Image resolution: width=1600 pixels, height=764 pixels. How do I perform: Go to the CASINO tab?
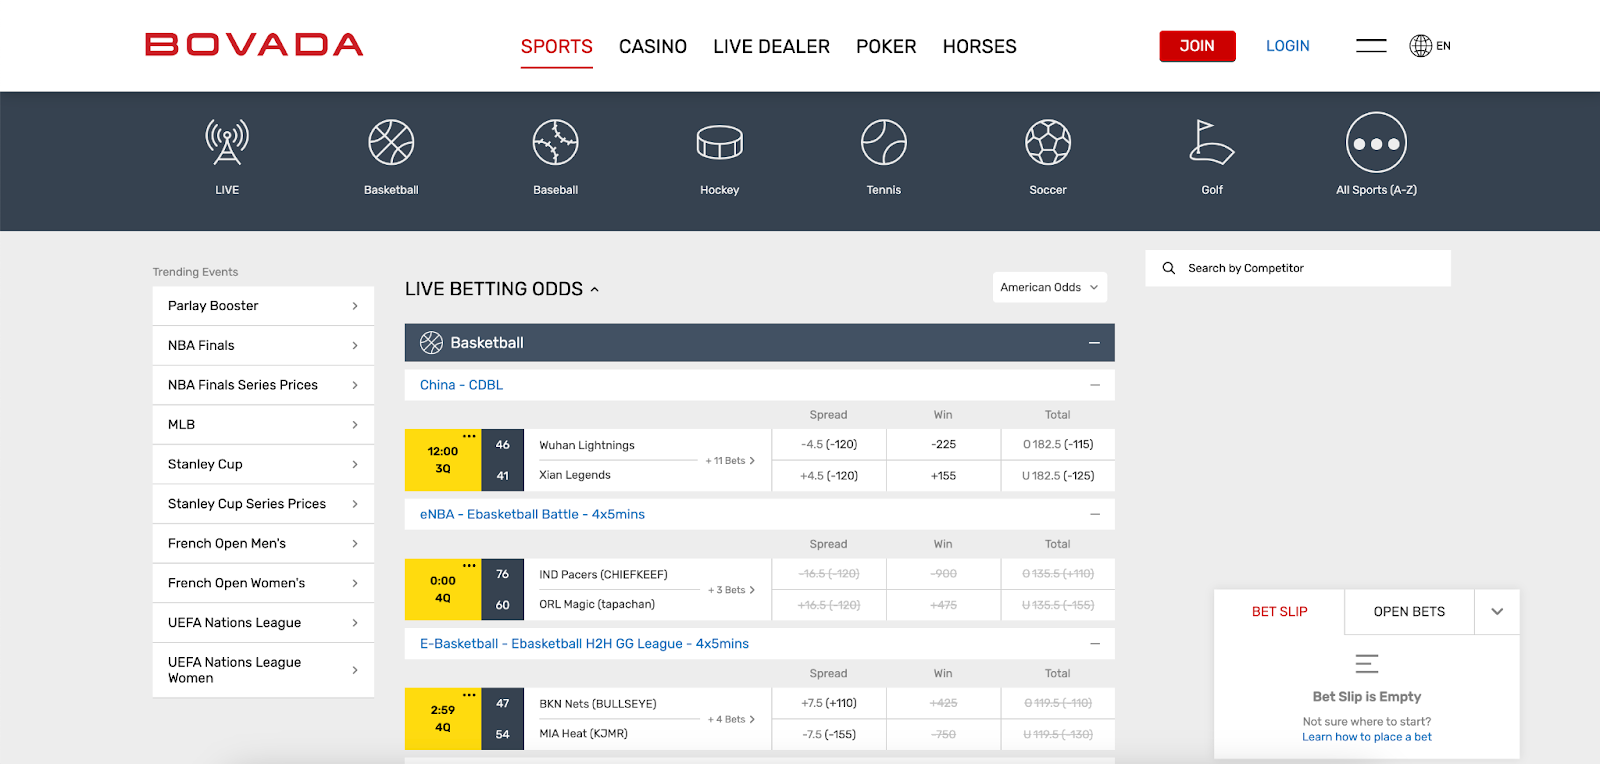(x=653, y=47)
